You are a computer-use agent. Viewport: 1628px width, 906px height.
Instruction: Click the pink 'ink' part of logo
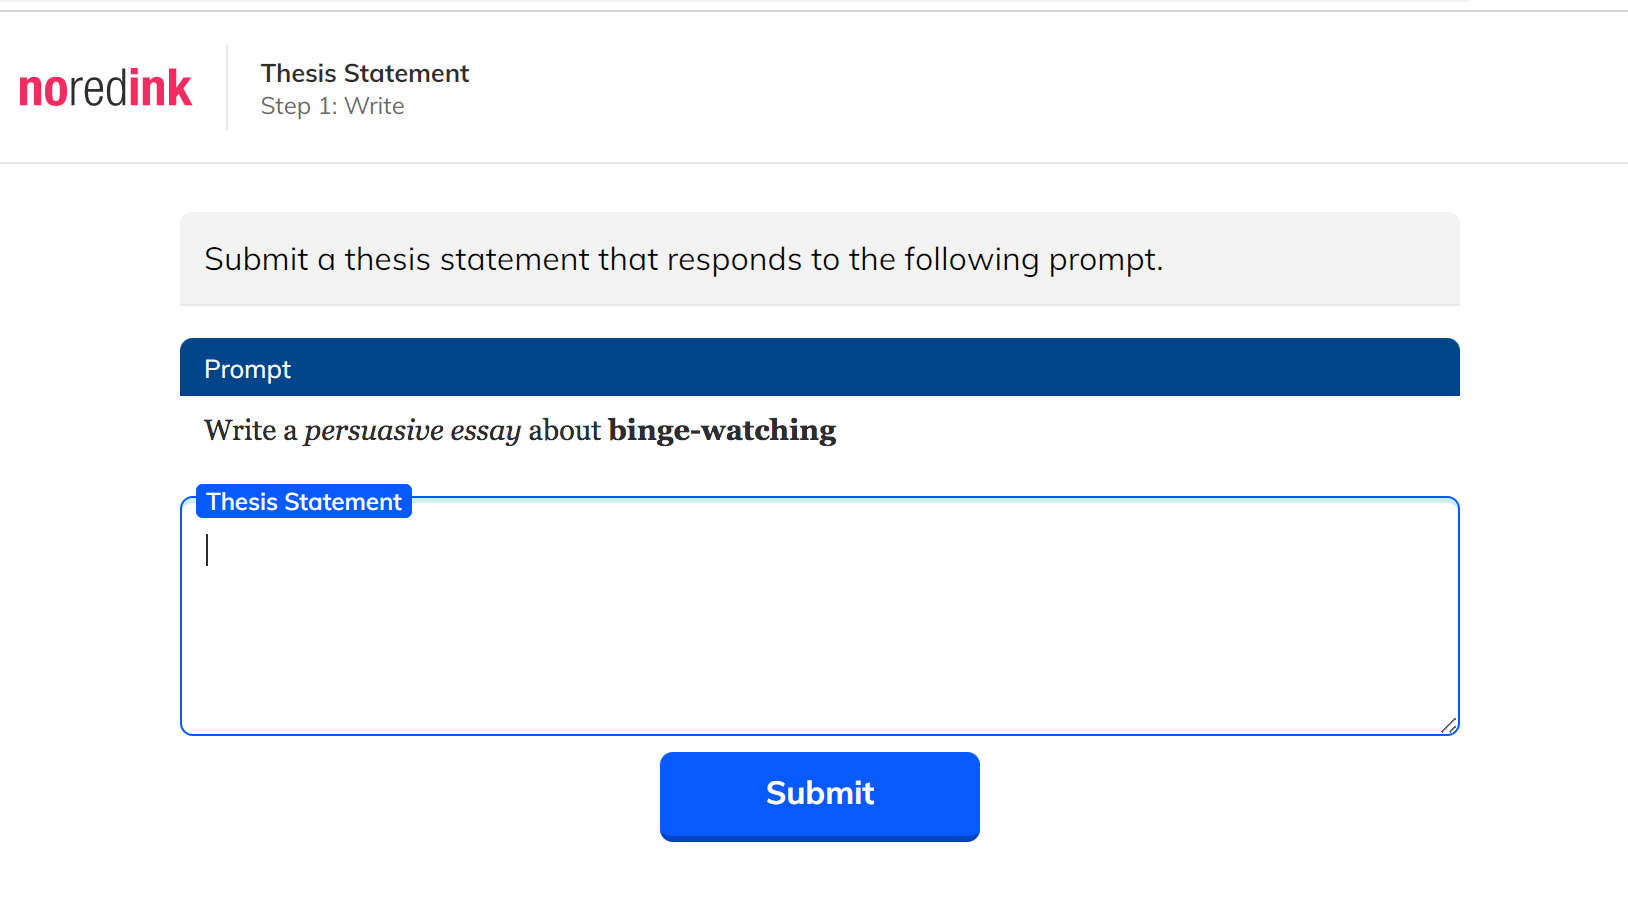click(x=160, y=88)
